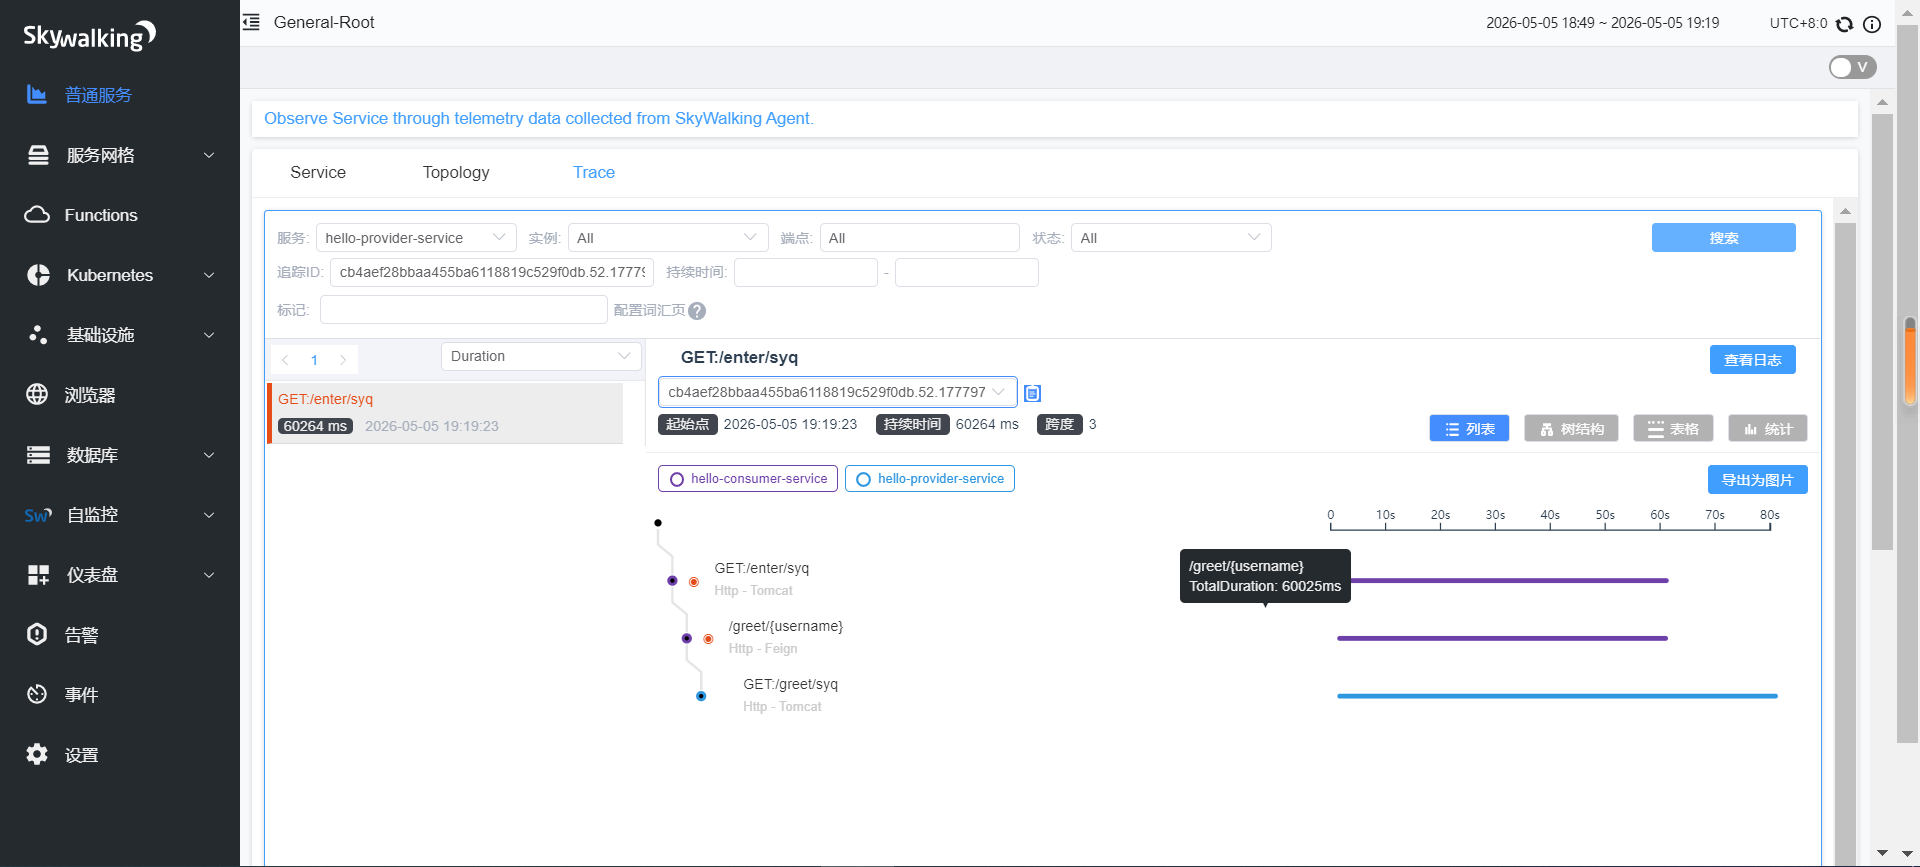Switch trace view to 树结构

(1571, 429)
